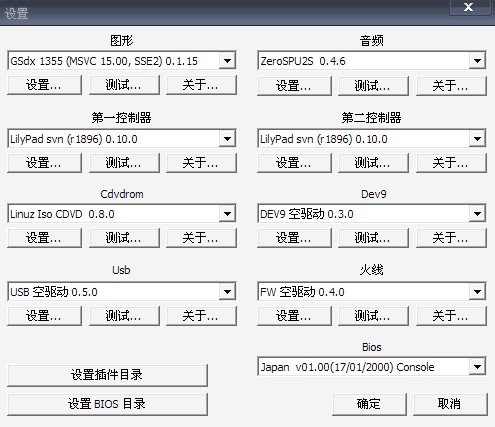The height and width of the screenshot is (427, 495).
Task: Open the 图形 plugin dropdown arrow
Action: point(227,61)
